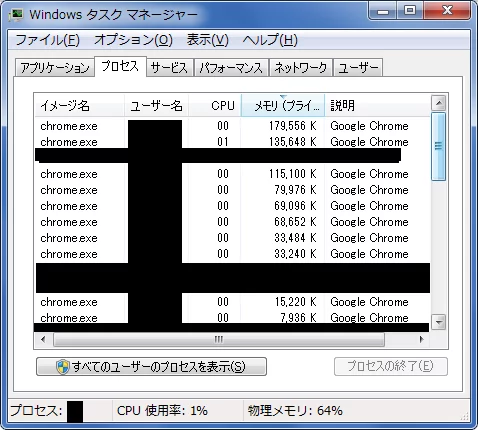The image size is (478, 430).
Task: Open the ファイル(F) menu
Action: tap(47, 40)
